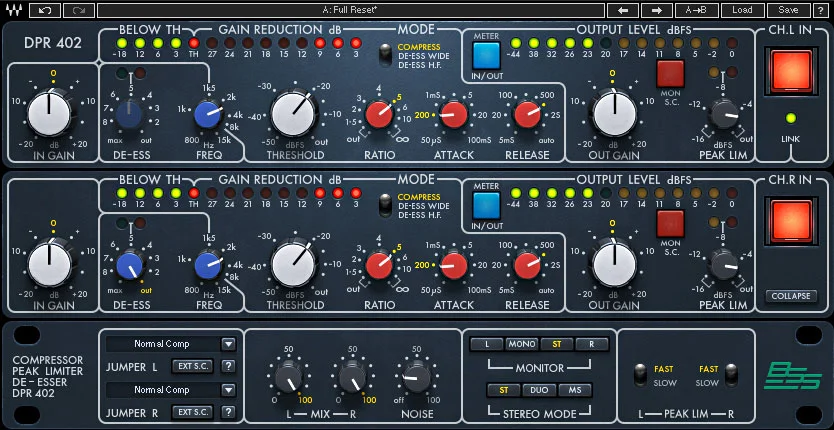
Task: Go to next preset with right arrow
Action: tap(657, 10)
